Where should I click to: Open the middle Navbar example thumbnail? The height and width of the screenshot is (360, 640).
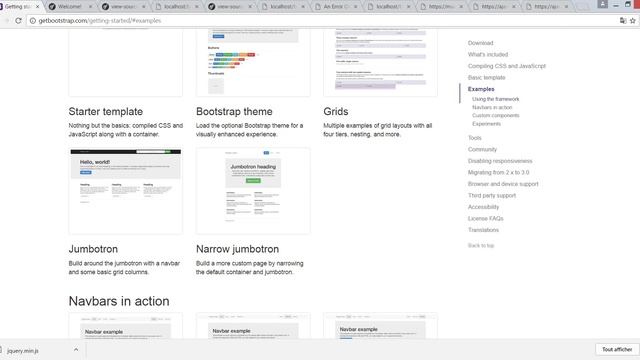pos(253,326)
